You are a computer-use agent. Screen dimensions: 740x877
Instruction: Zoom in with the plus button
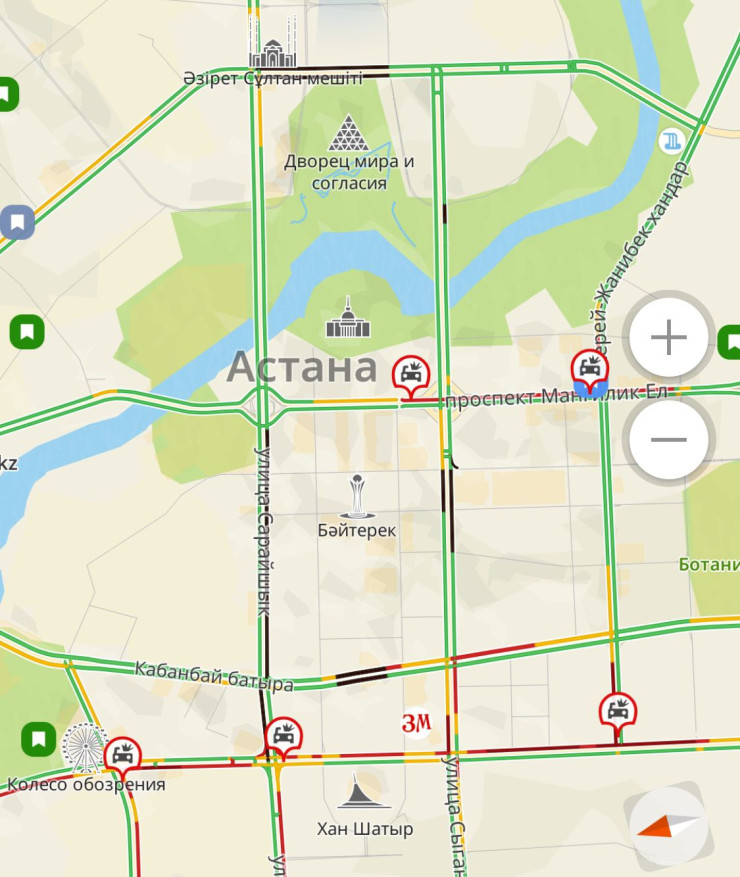668,337
